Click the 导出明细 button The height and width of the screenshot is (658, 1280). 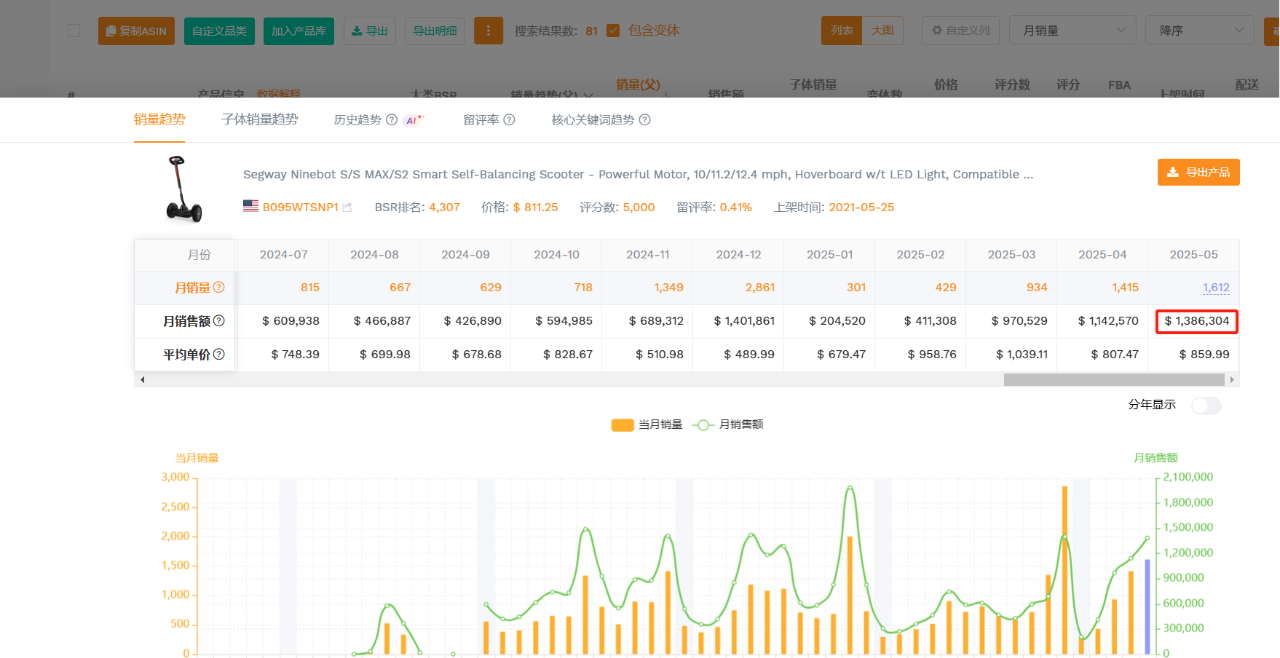(x=435, y=31)
